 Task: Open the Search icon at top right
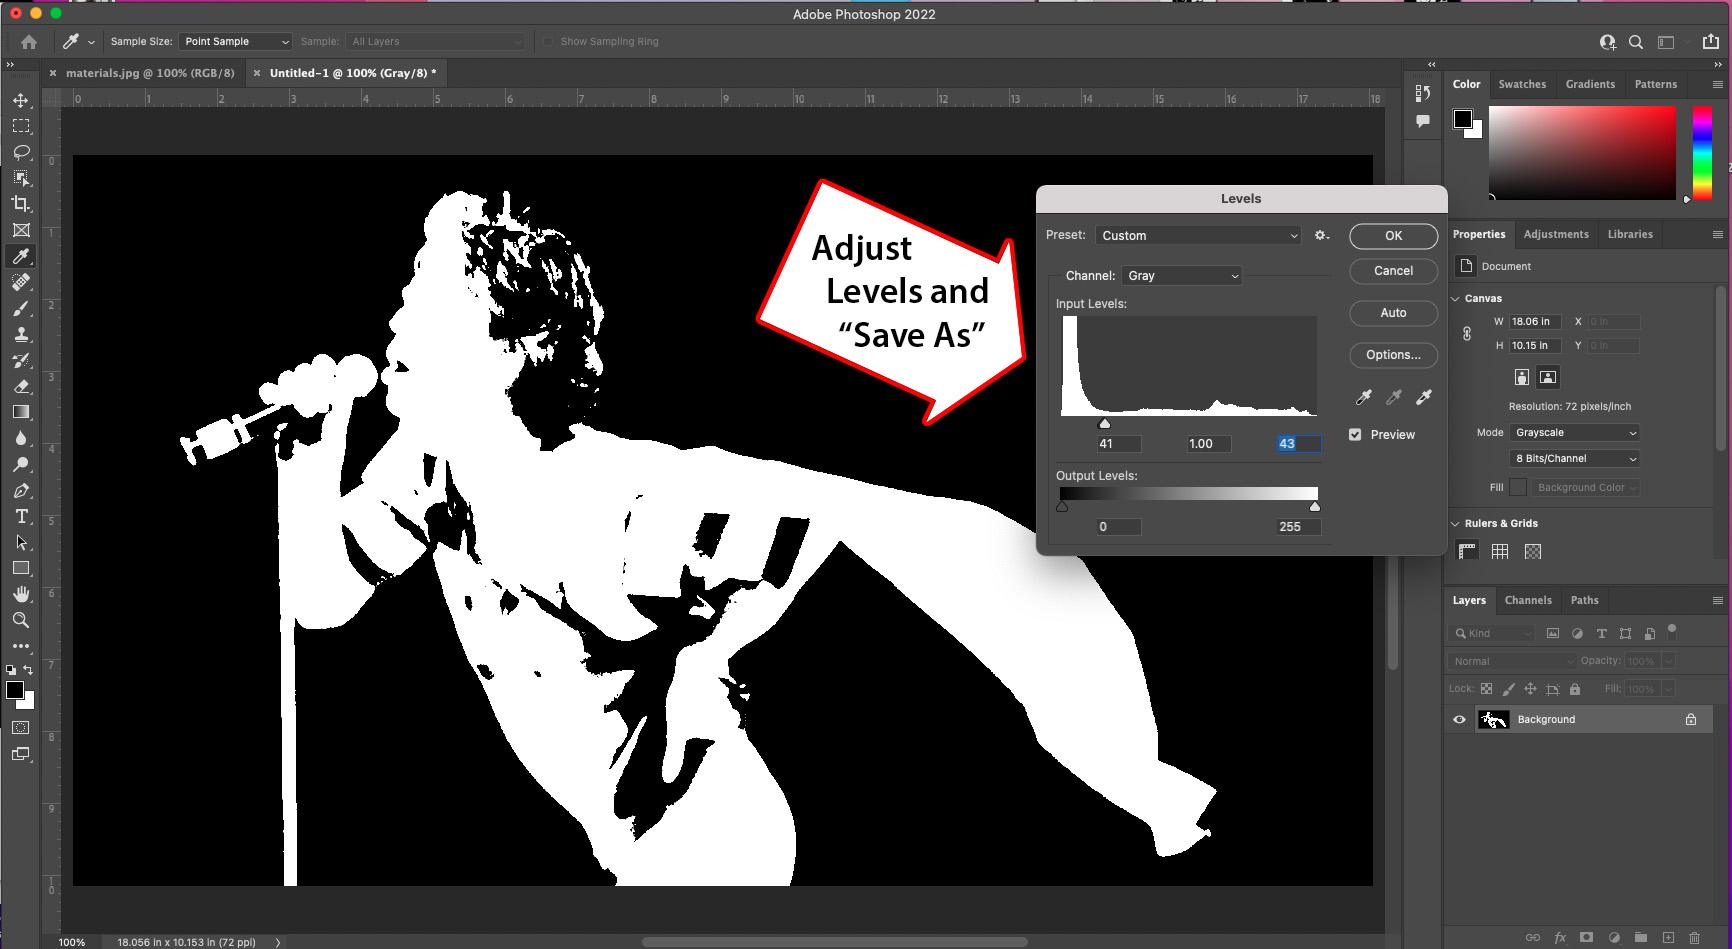pyautogui.click(x=1636, y=42)
